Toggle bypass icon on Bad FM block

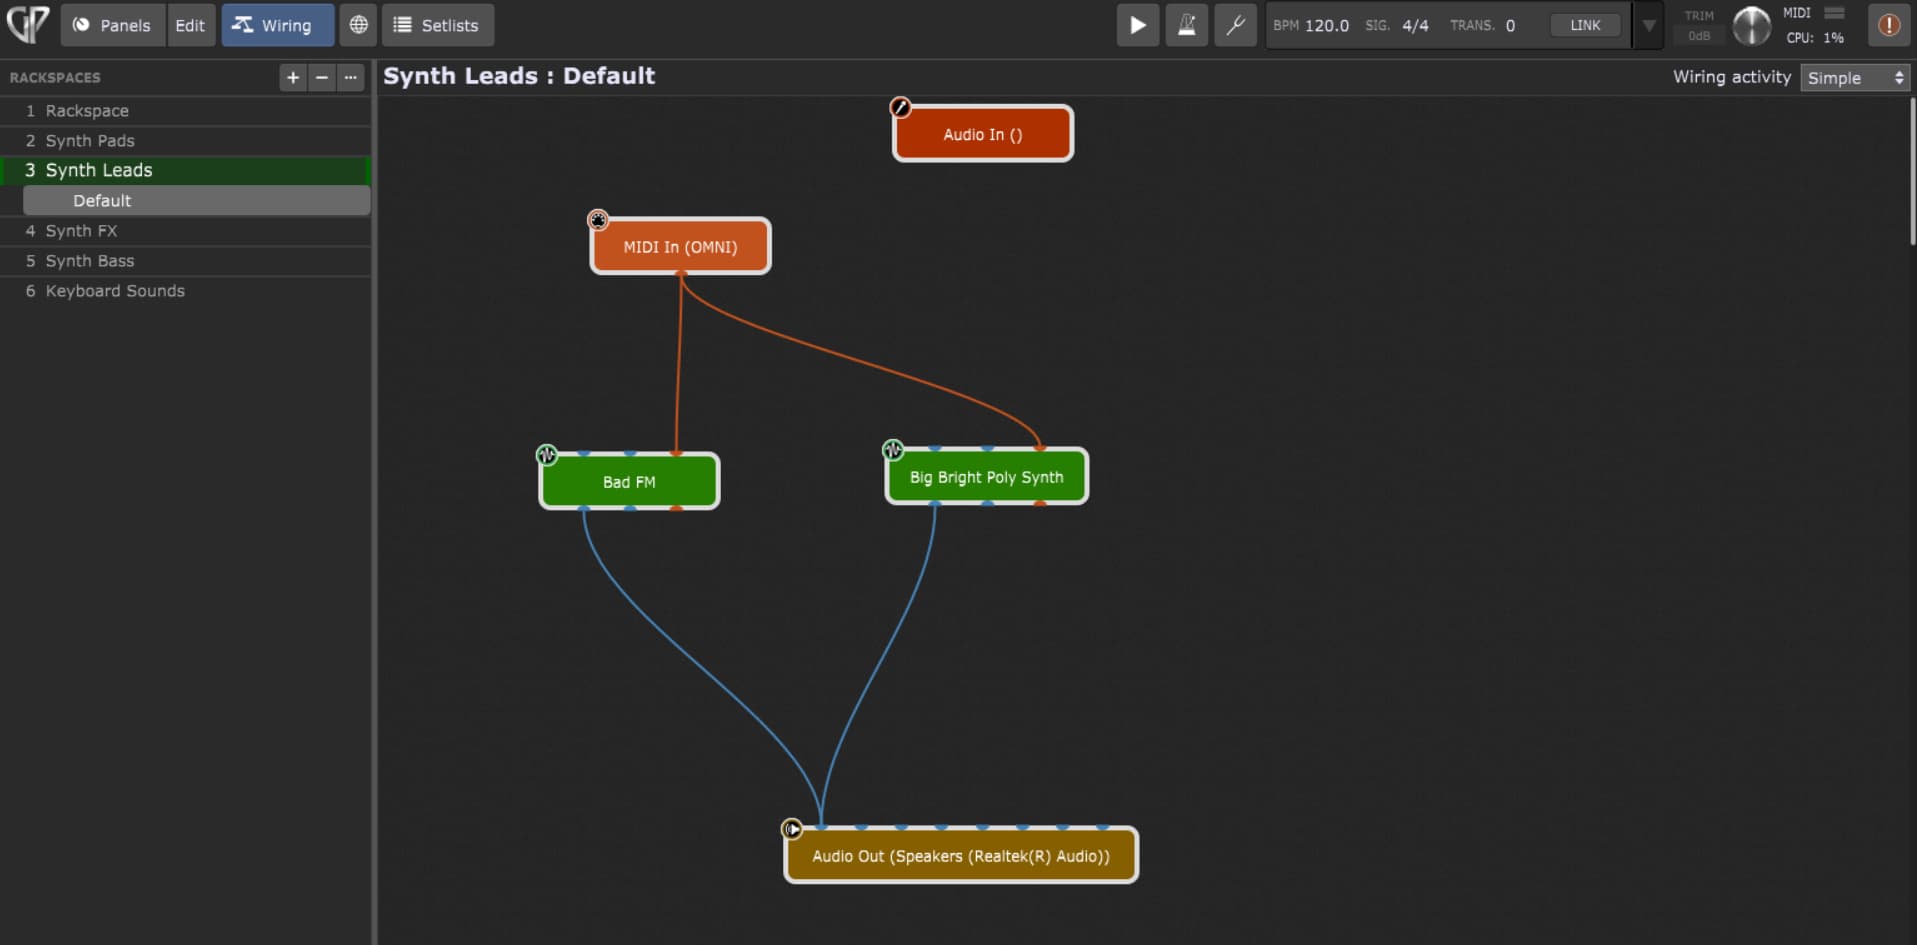point(546,455)
